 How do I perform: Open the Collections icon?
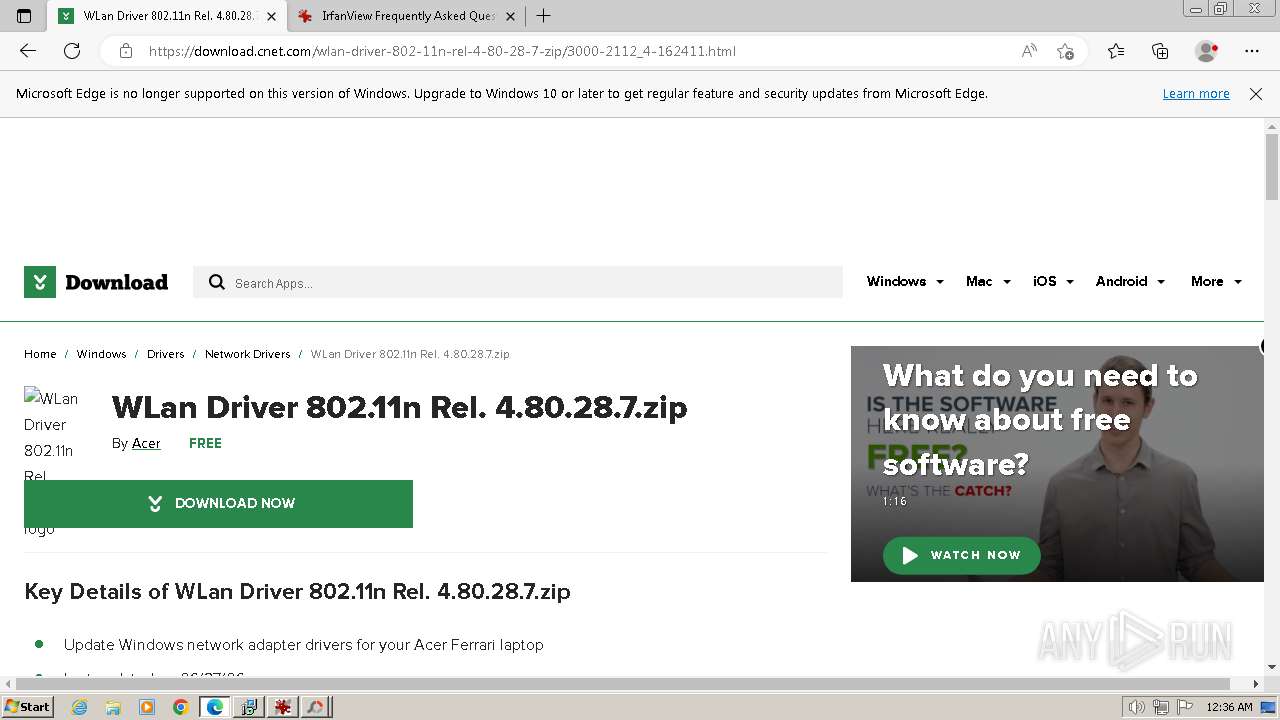tap(1160, 51)
